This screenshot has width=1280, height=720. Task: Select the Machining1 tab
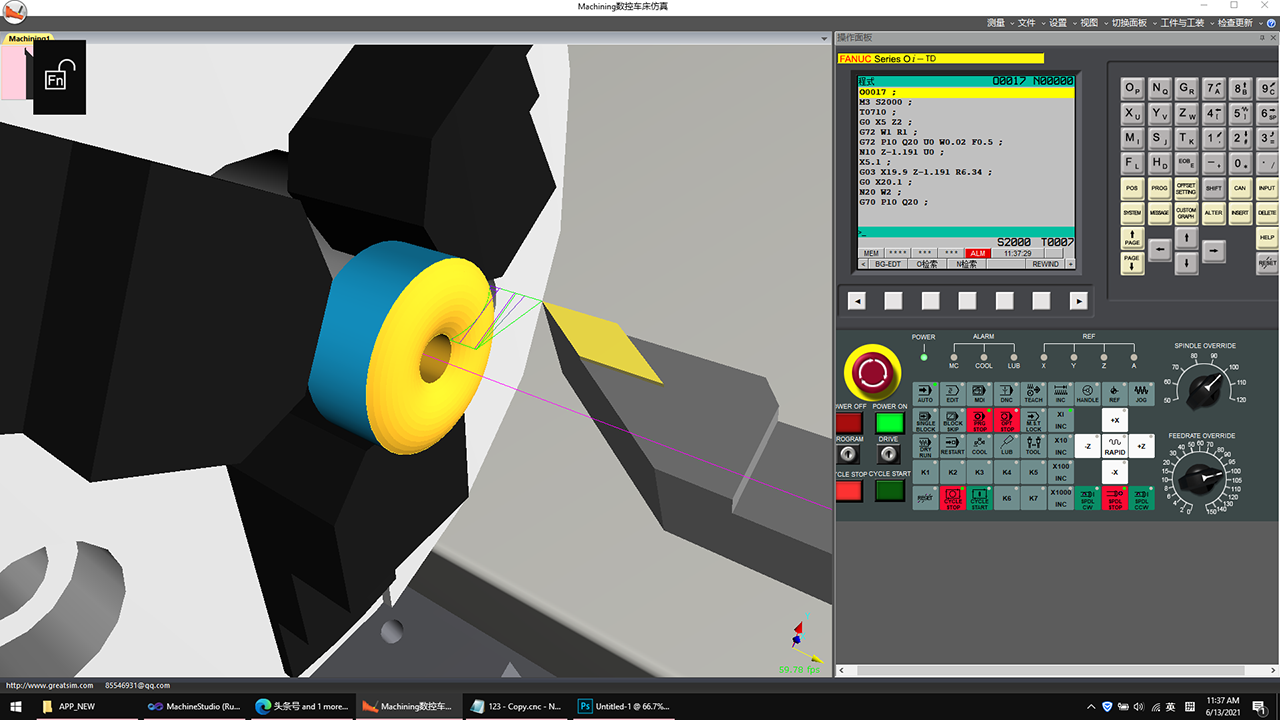click(x=30, y=38)
